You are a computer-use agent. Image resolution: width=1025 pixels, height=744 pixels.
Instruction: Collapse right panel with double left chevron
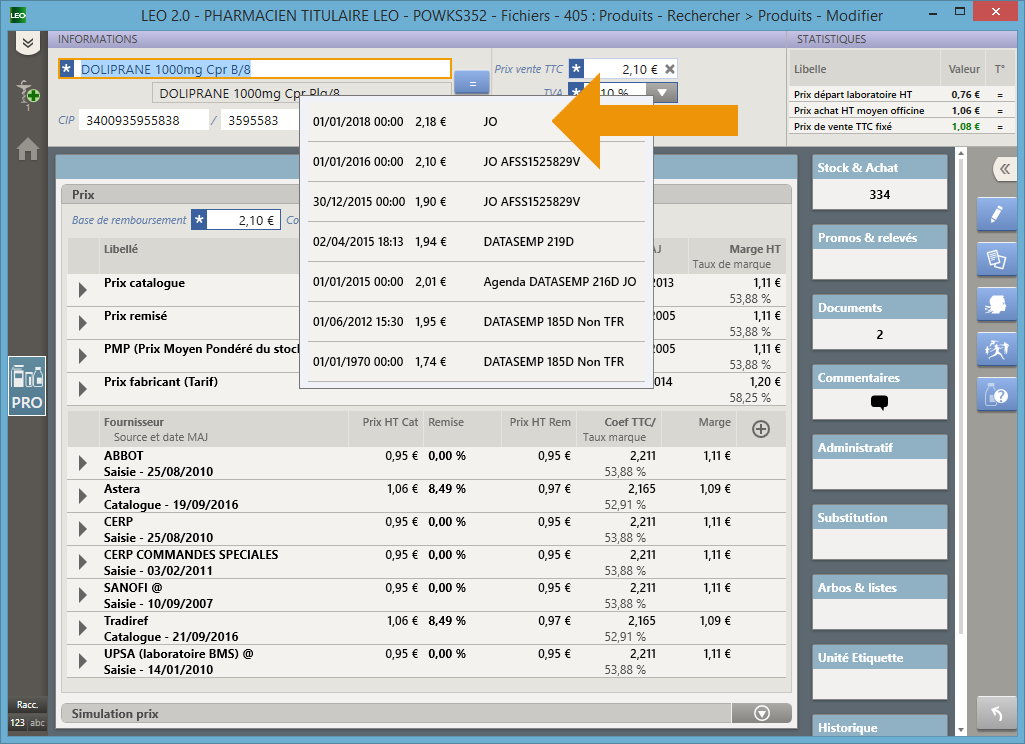(x=1004, y=169)
